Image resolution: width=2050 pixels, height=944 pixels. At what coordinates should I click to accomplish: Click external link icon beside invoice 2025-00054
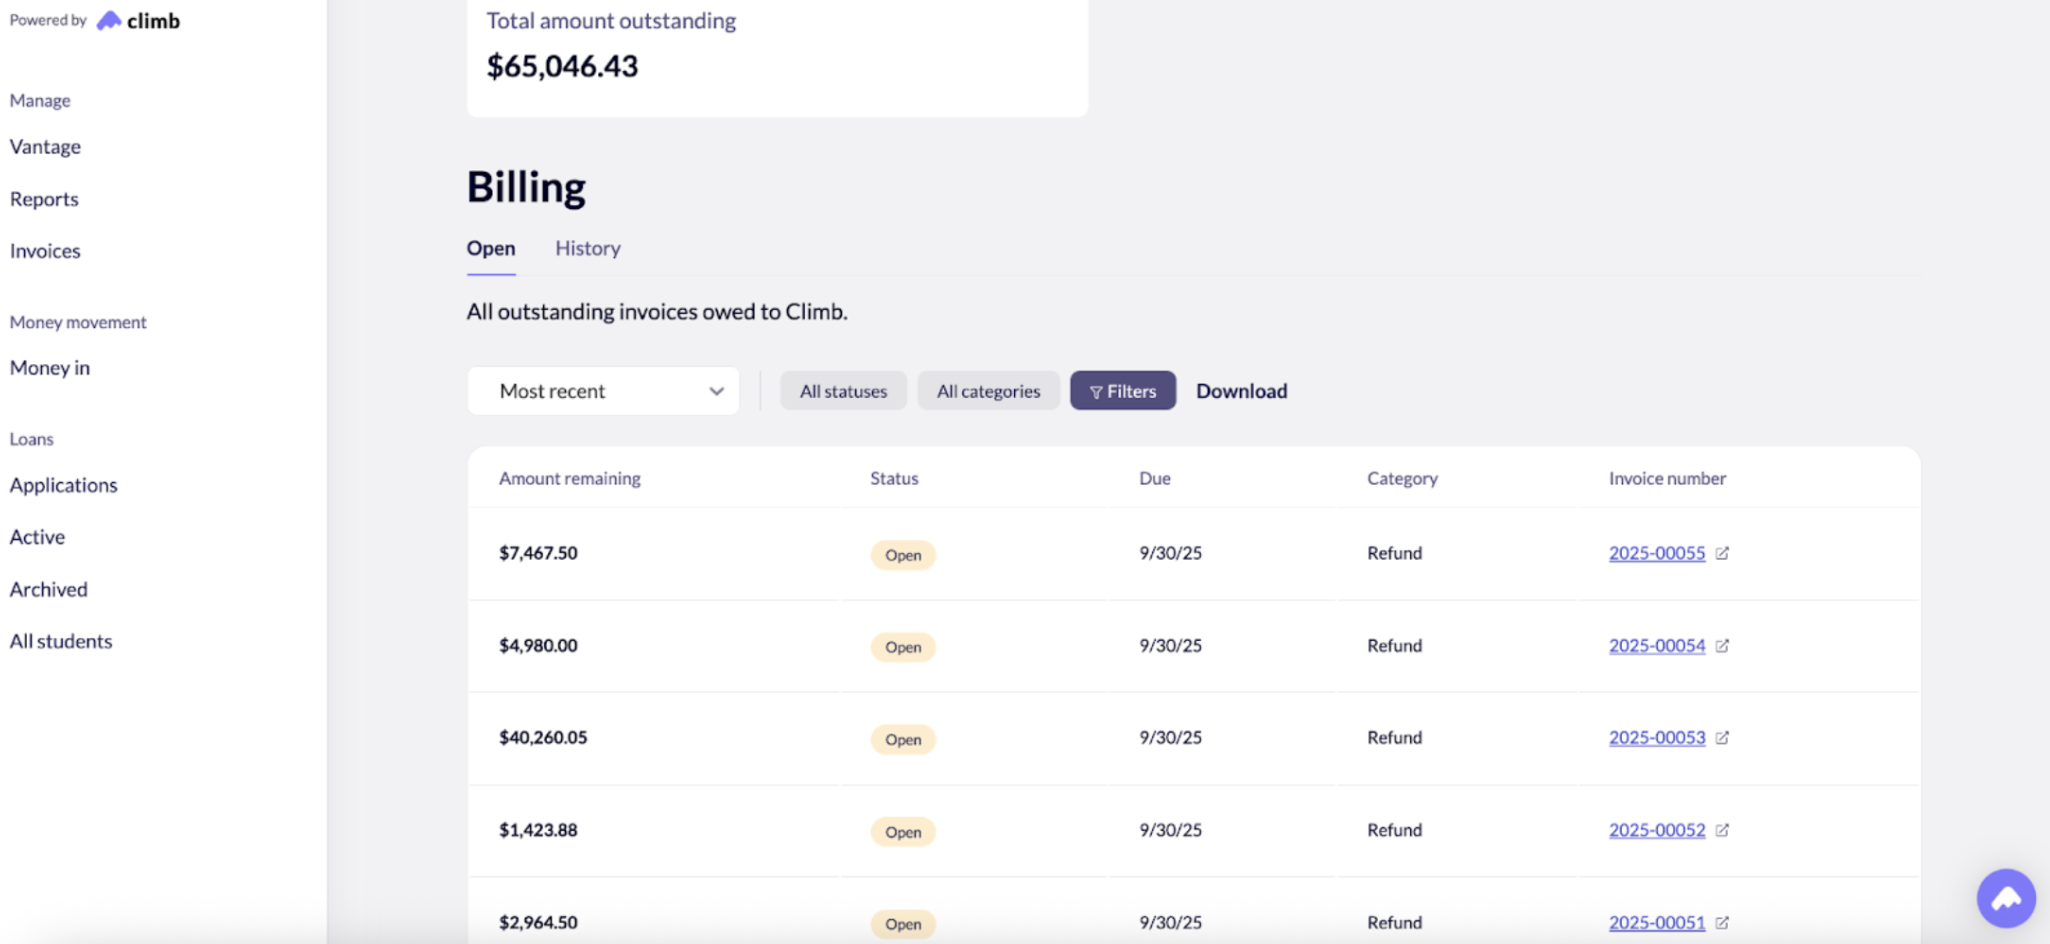click(1722, 646)
